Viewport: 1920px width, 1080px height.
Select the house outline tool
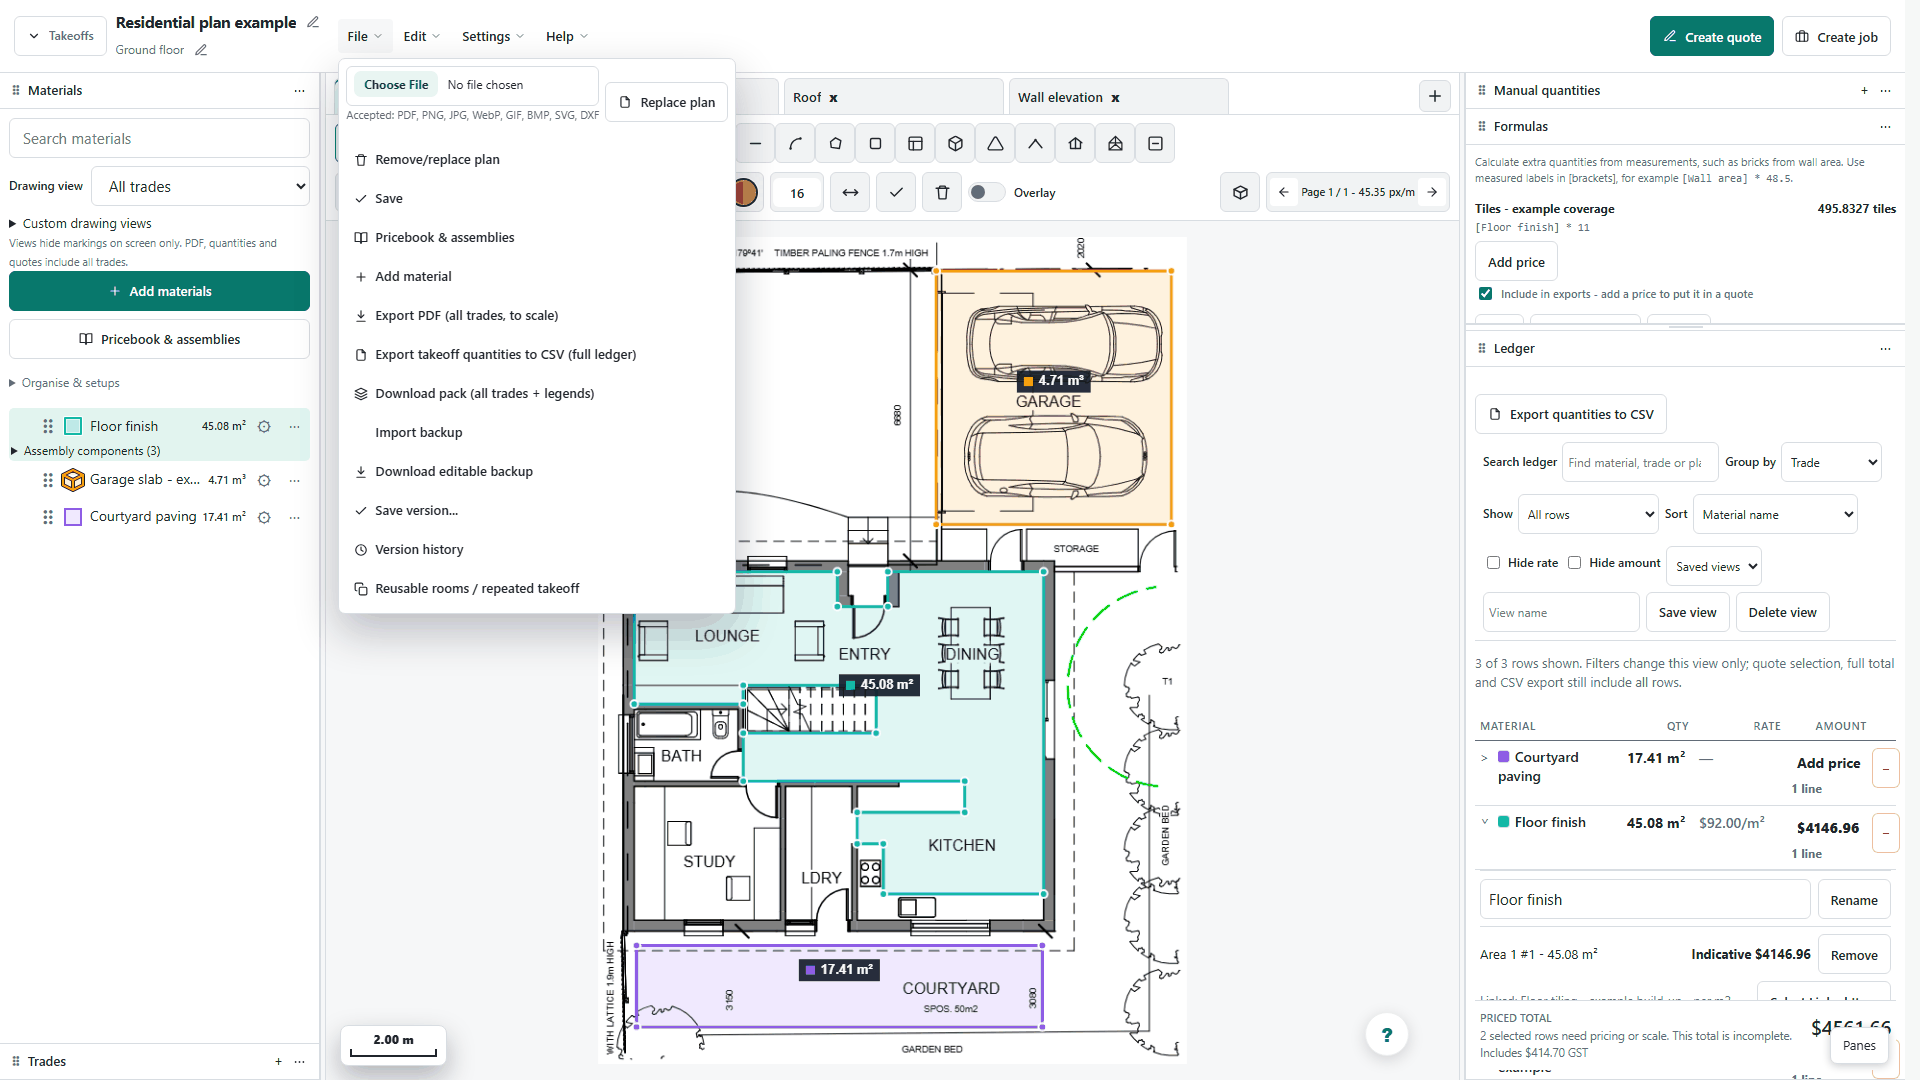click(1075, 144)
